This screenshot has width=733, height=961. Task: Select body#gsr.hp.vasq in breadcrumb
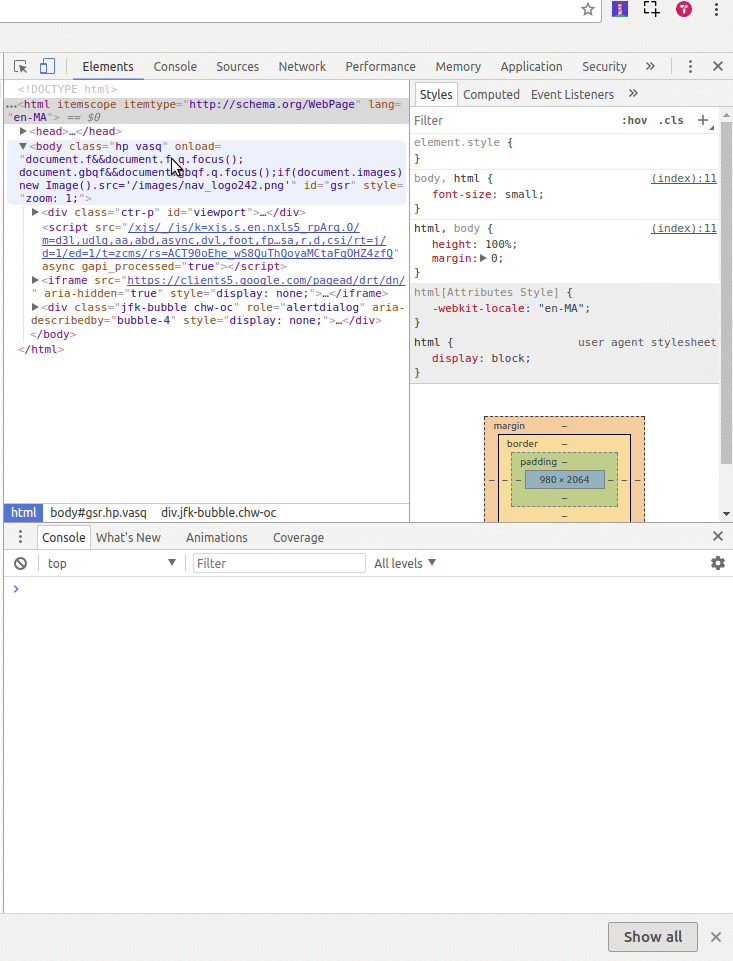pyautogui.click(x=98, y=513)
